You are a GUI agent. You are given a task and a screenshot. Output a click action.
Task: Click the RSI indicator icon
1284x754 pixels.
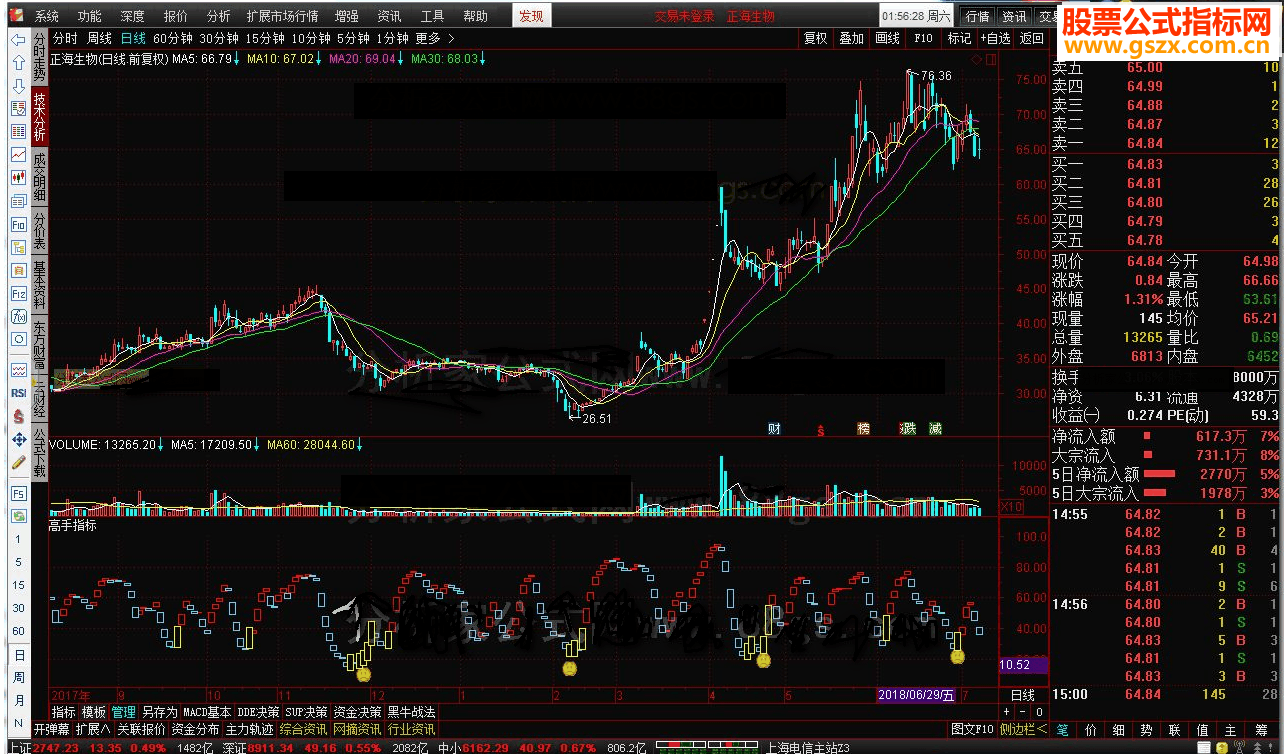pos(18,393)
